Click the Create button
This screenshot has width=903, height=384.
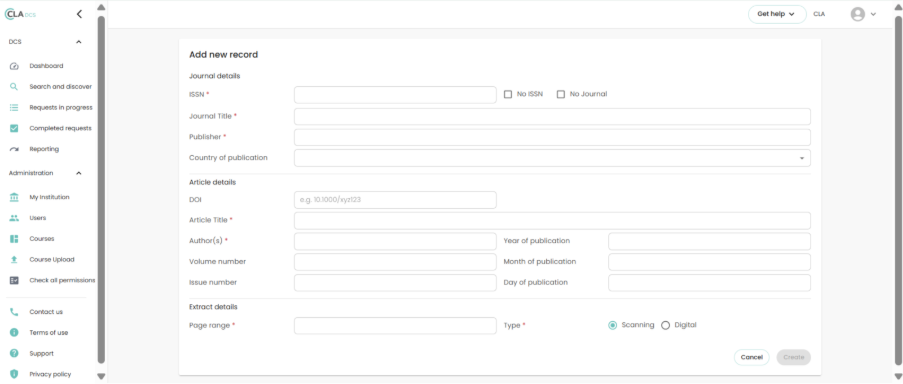(x=794, y=358)
